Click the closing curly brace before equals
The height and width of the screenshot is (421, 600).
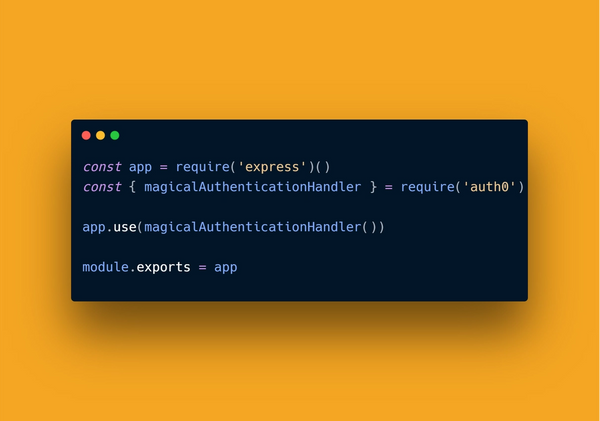373,187
